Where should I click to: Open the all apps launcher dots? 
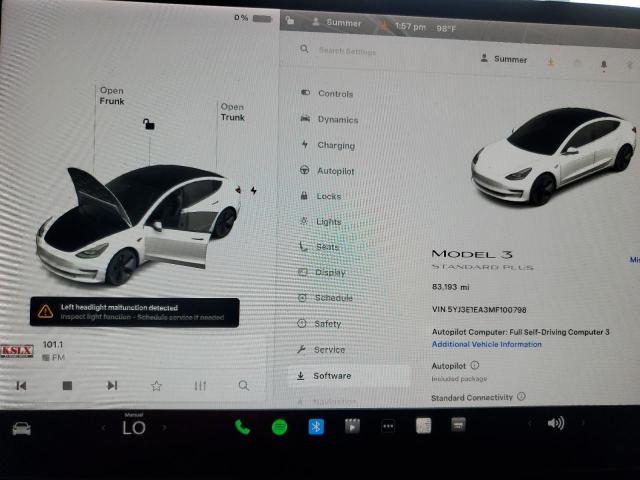388,426
